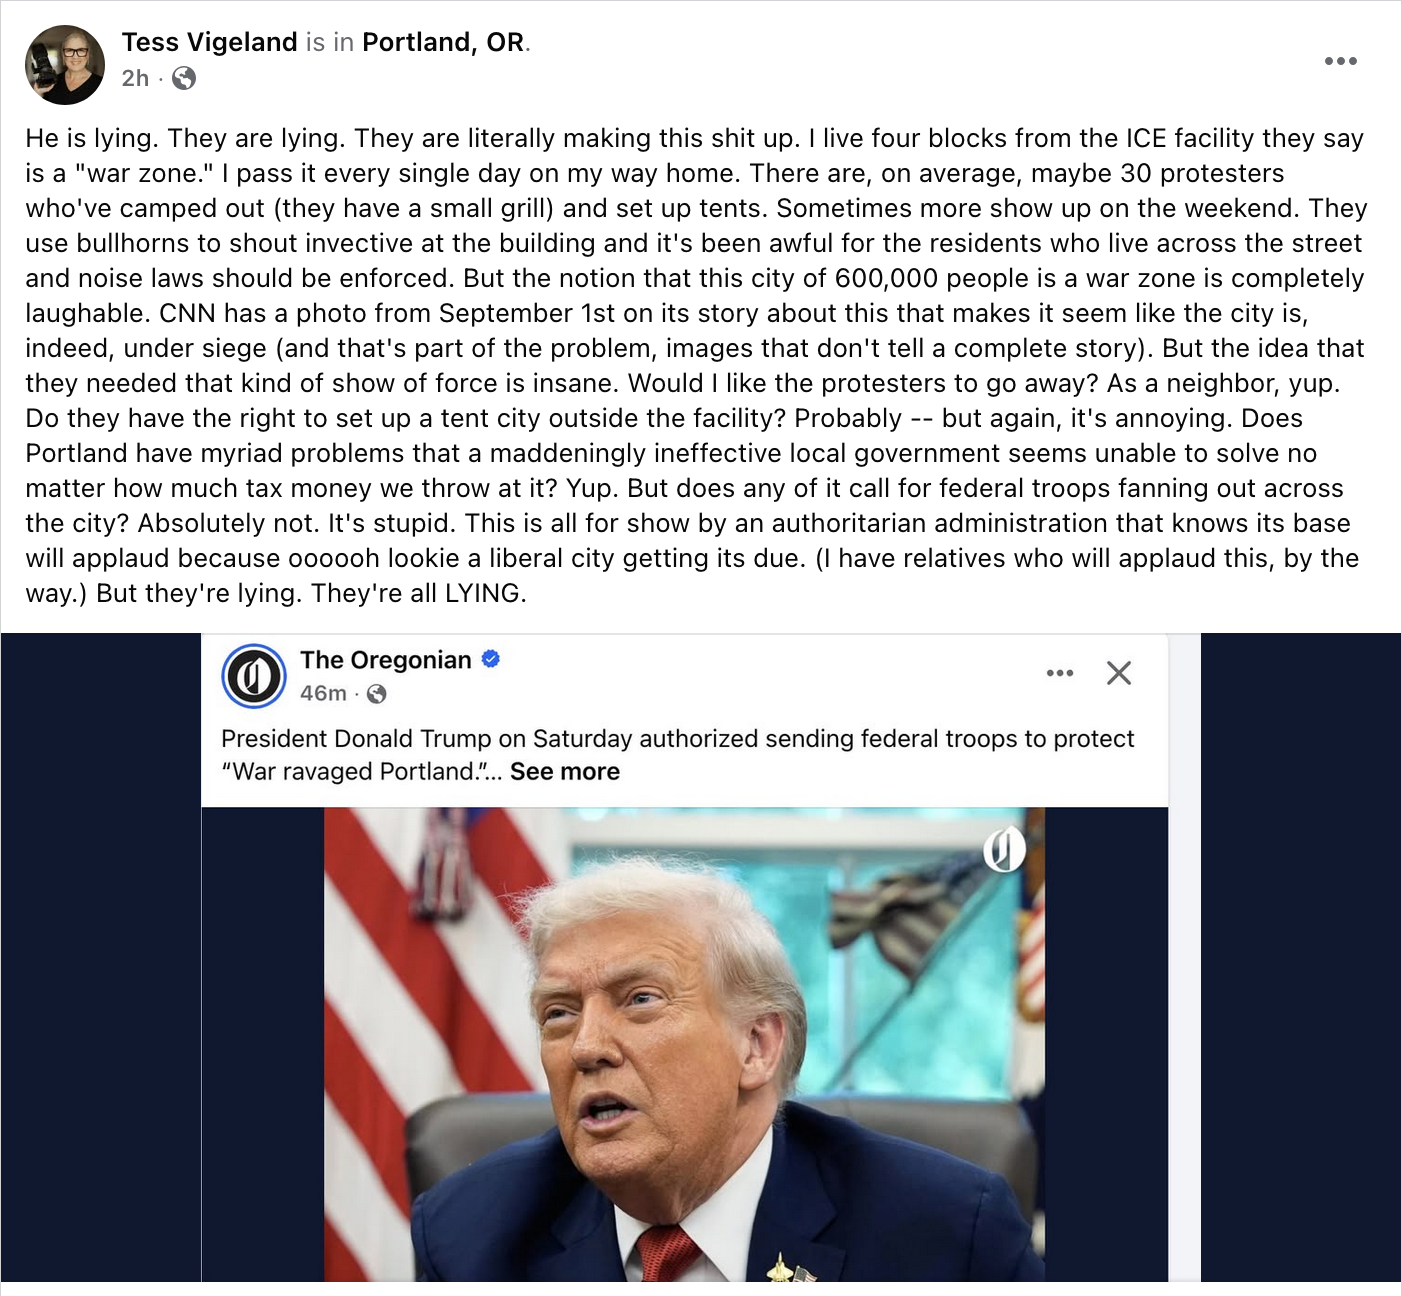Open the Portland, OR location link
The width and height of the screenshot is (1402, 1296).
coord(443,42)
